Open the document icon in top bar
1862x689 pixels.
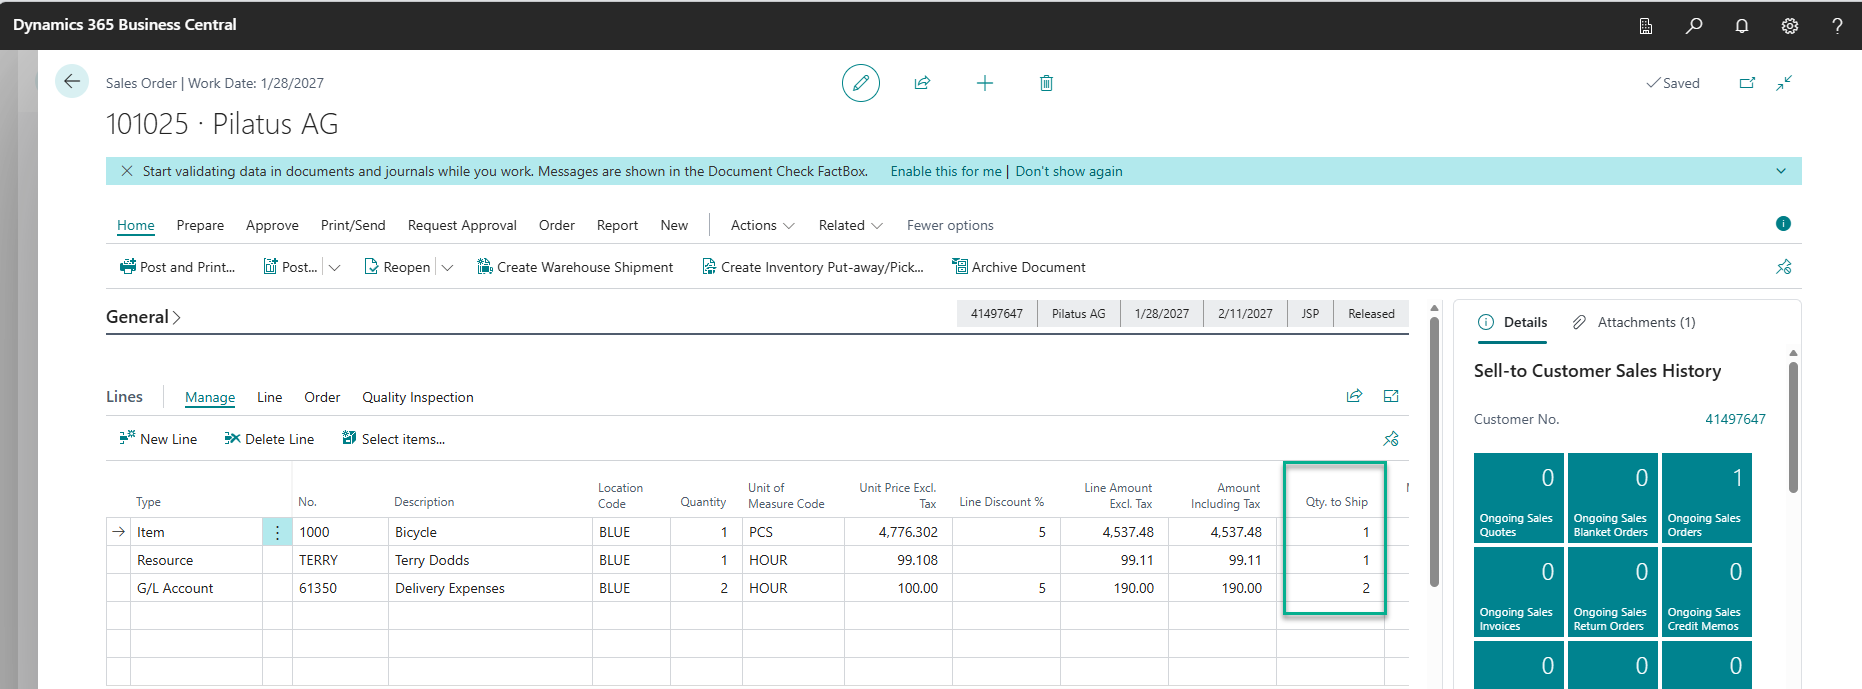tap(1646, 26)
